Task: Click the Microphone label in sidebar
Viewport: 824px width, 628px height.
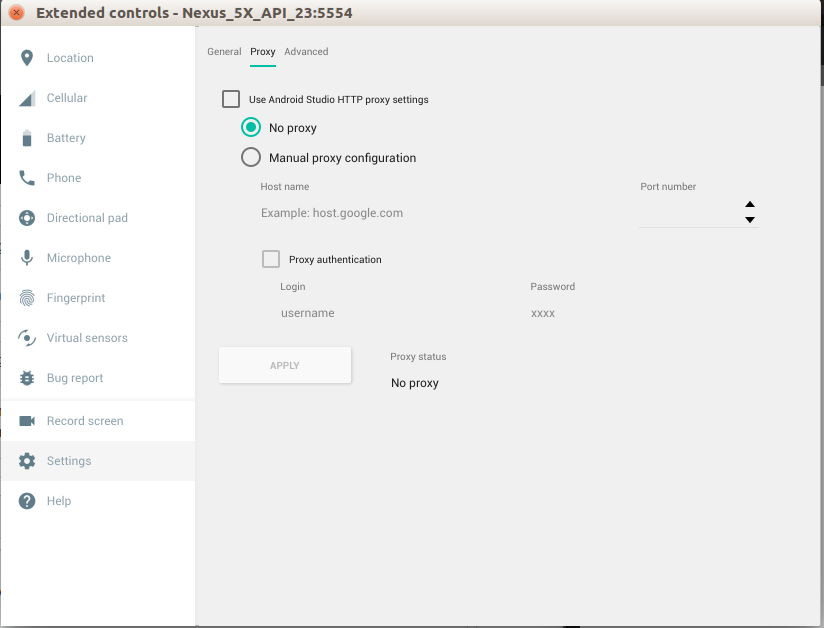Action: pos(79,258)
